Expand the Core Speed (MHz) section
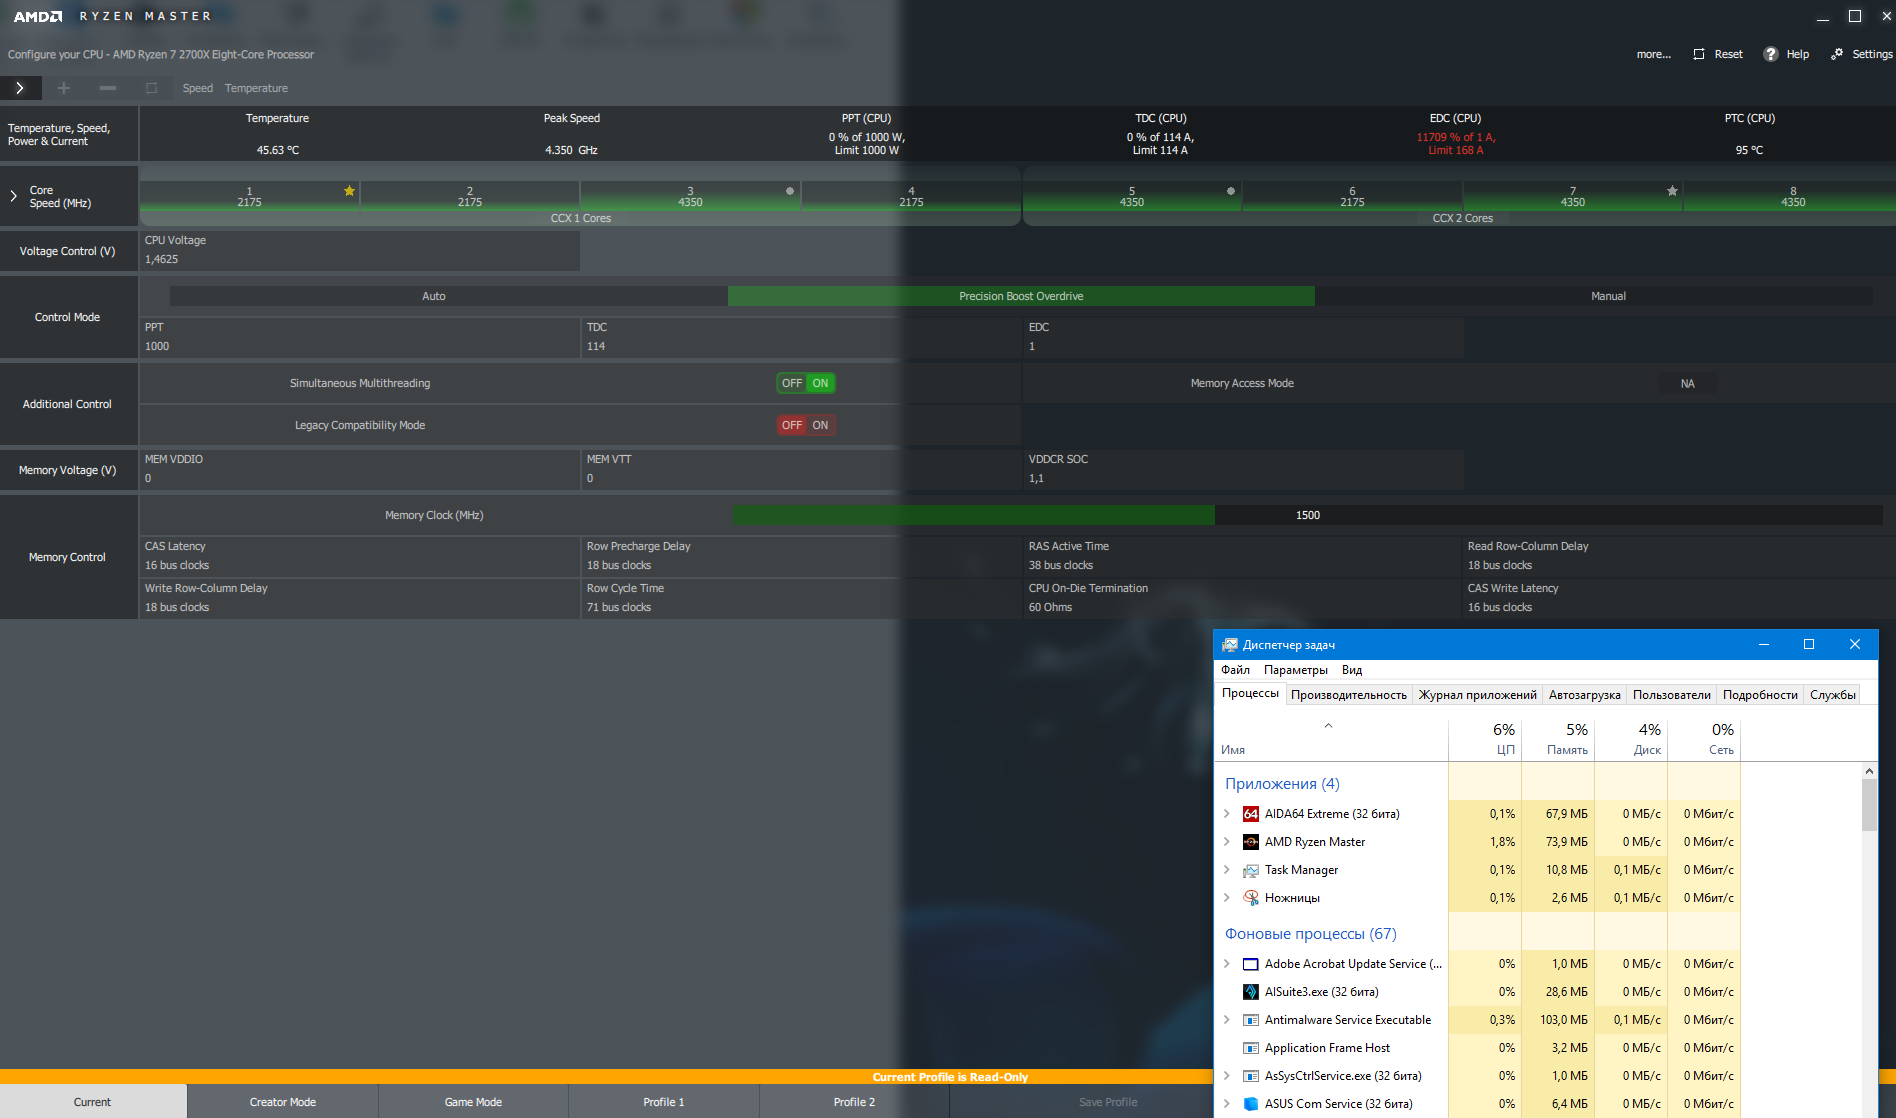The width and height of the screenshot is (1896, 1118). point(13,196)
